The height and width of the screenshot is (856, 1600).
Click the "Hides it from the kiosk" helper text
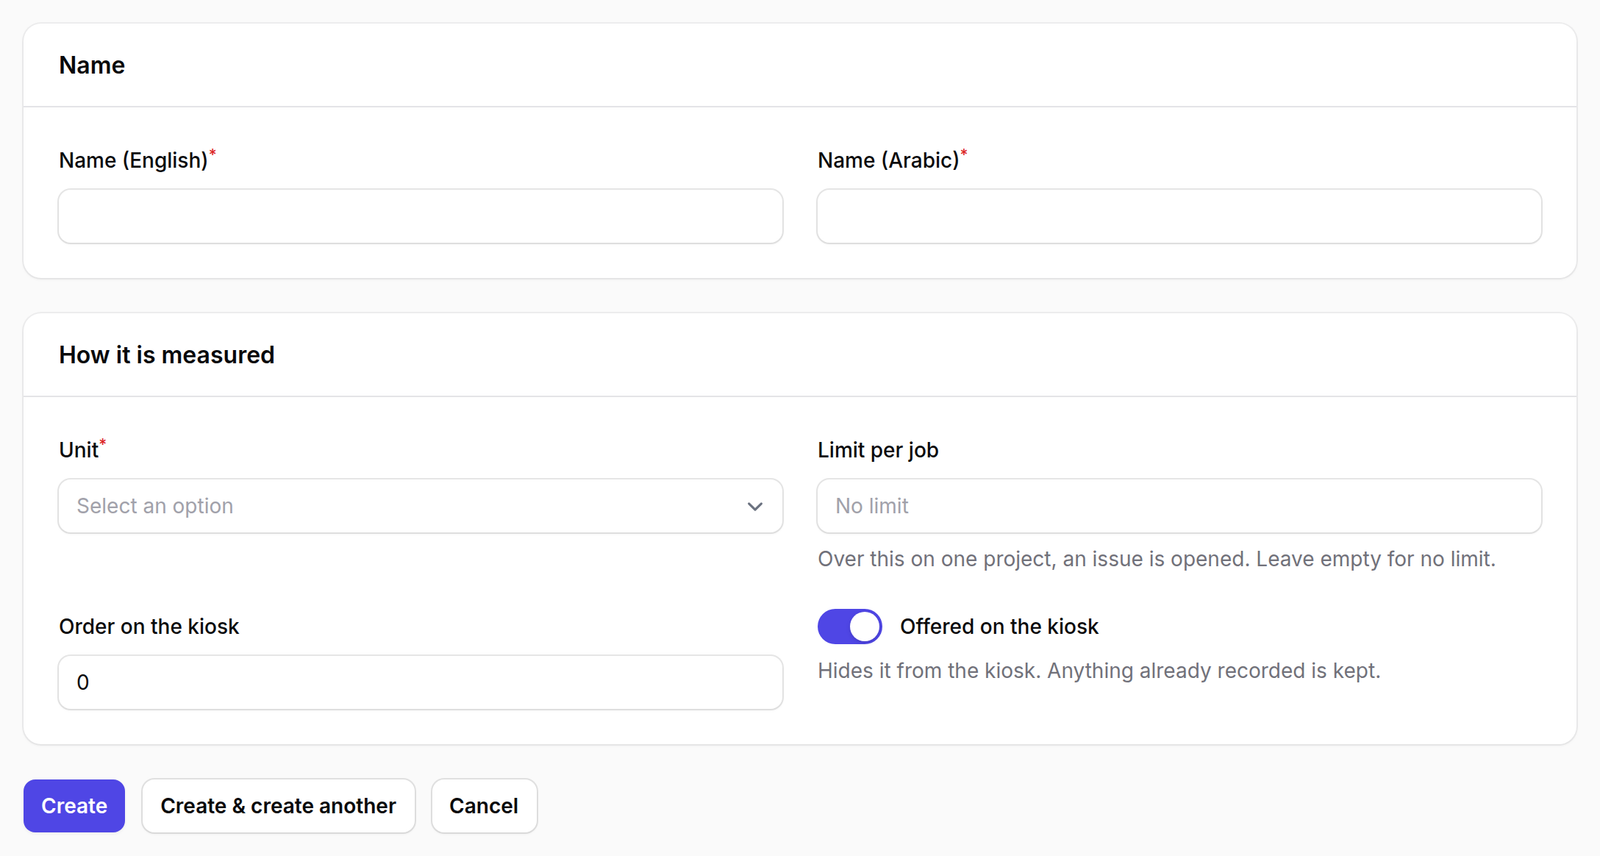tap(1099, 671)
